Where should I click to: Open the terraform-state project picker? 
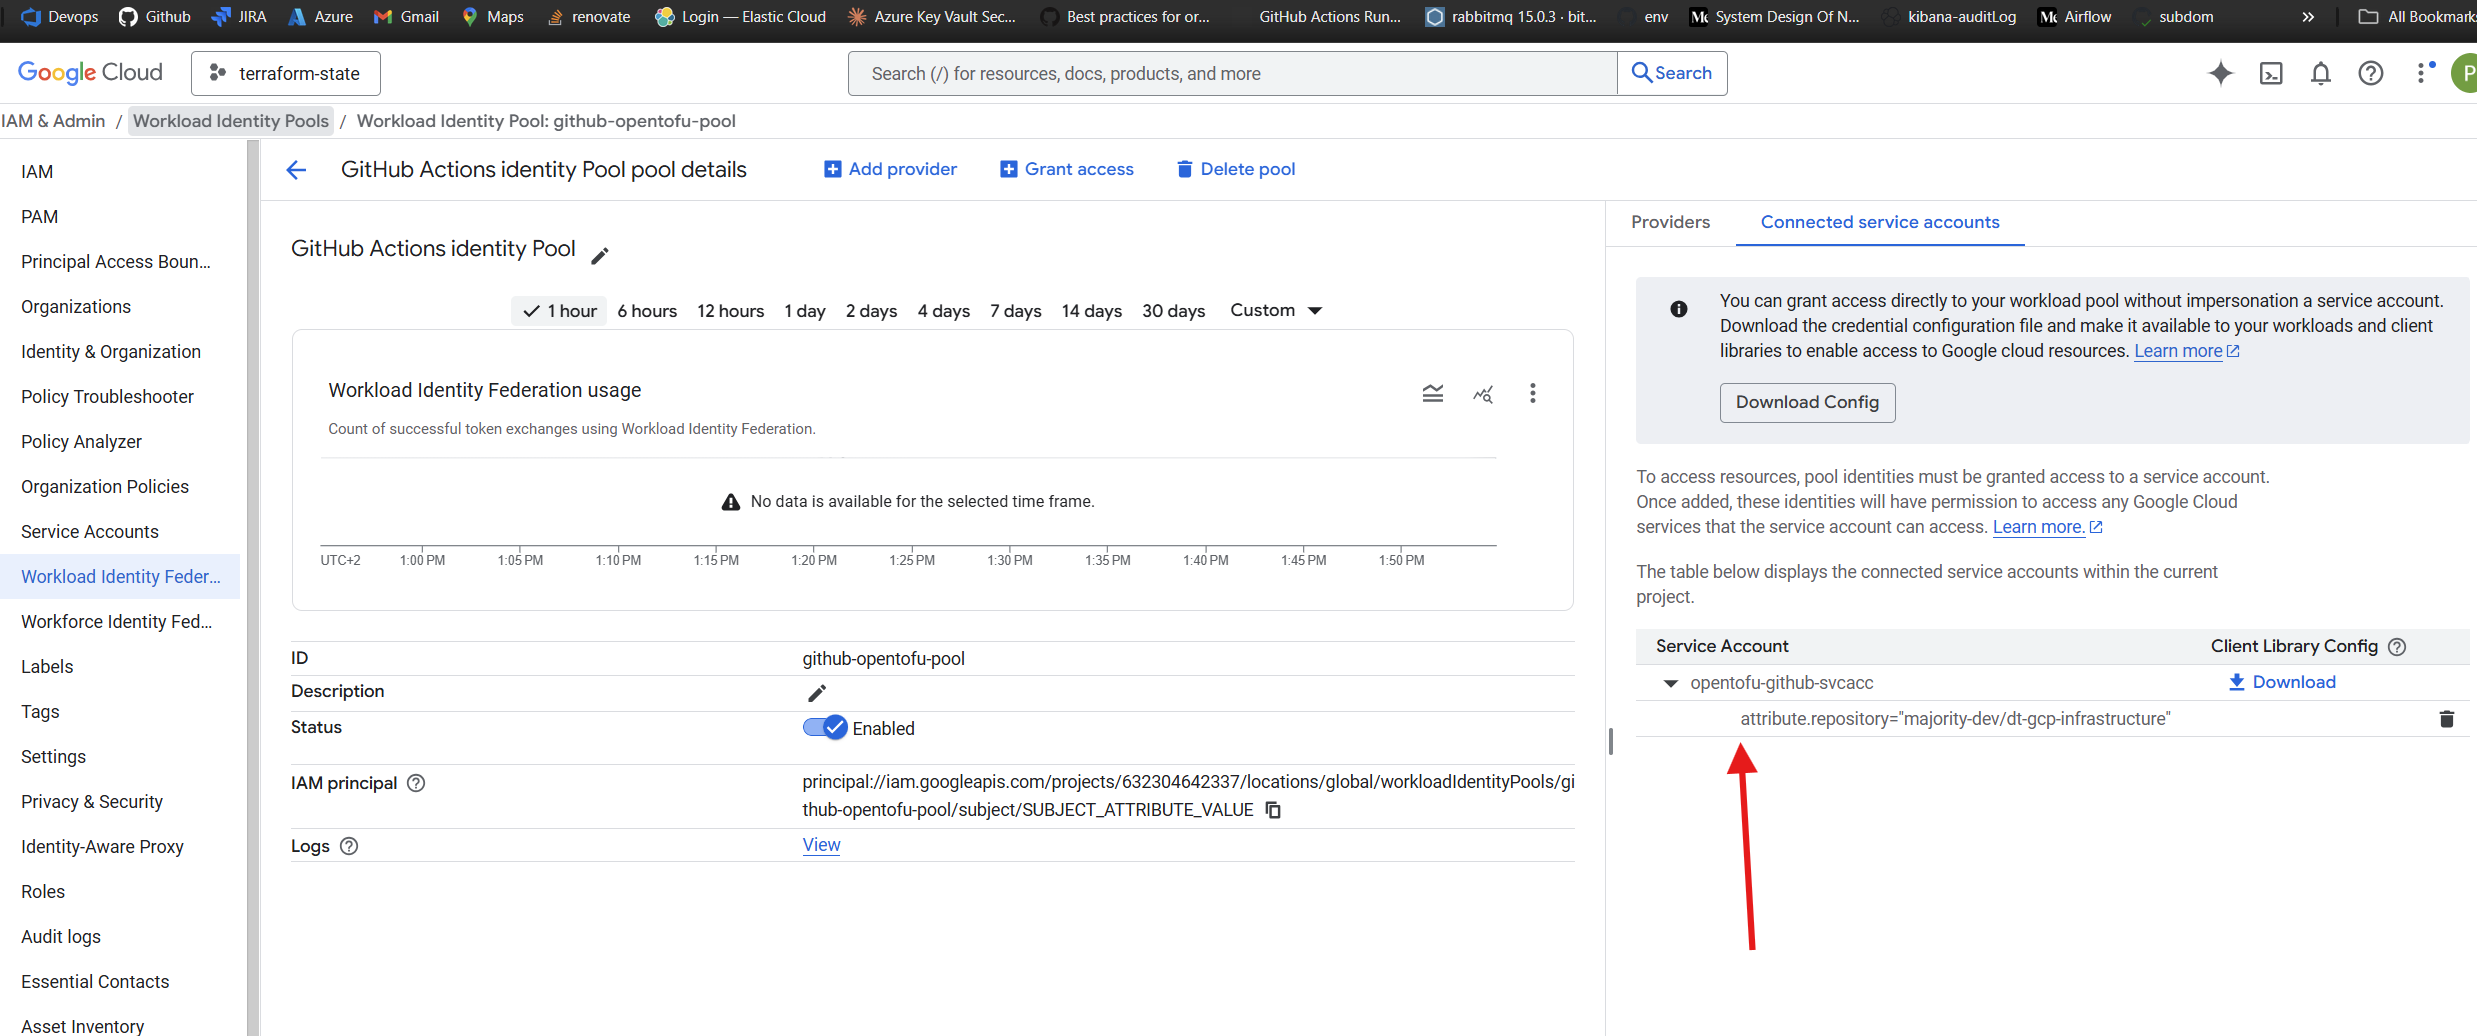click(x=286, y=74)
